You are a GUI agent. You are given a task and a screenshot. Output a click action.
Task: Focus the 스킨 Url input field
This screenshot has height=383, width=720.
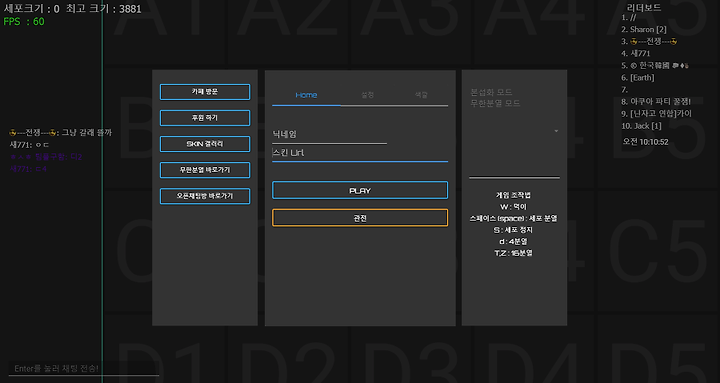coord(360,153)
